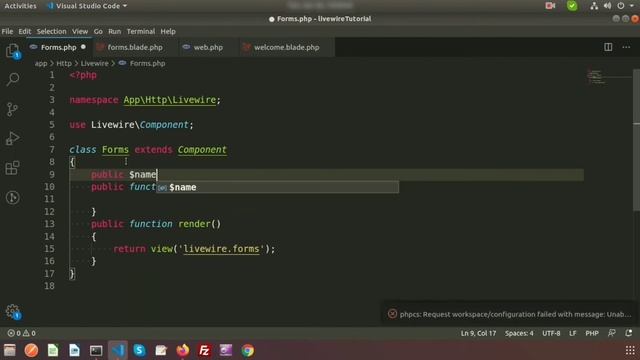Open the power tray icon
Image resolution: width=640 pixels, height=360 pixels.
[x=620, y=6]
